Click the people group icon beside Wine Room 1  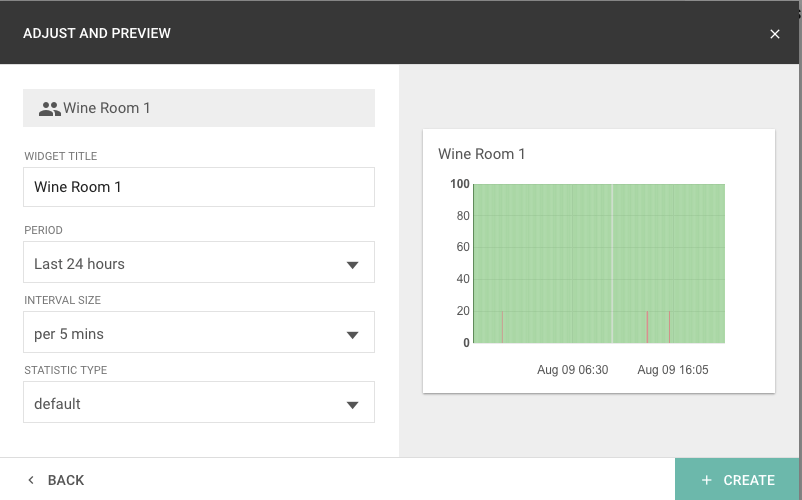point(49,108)
